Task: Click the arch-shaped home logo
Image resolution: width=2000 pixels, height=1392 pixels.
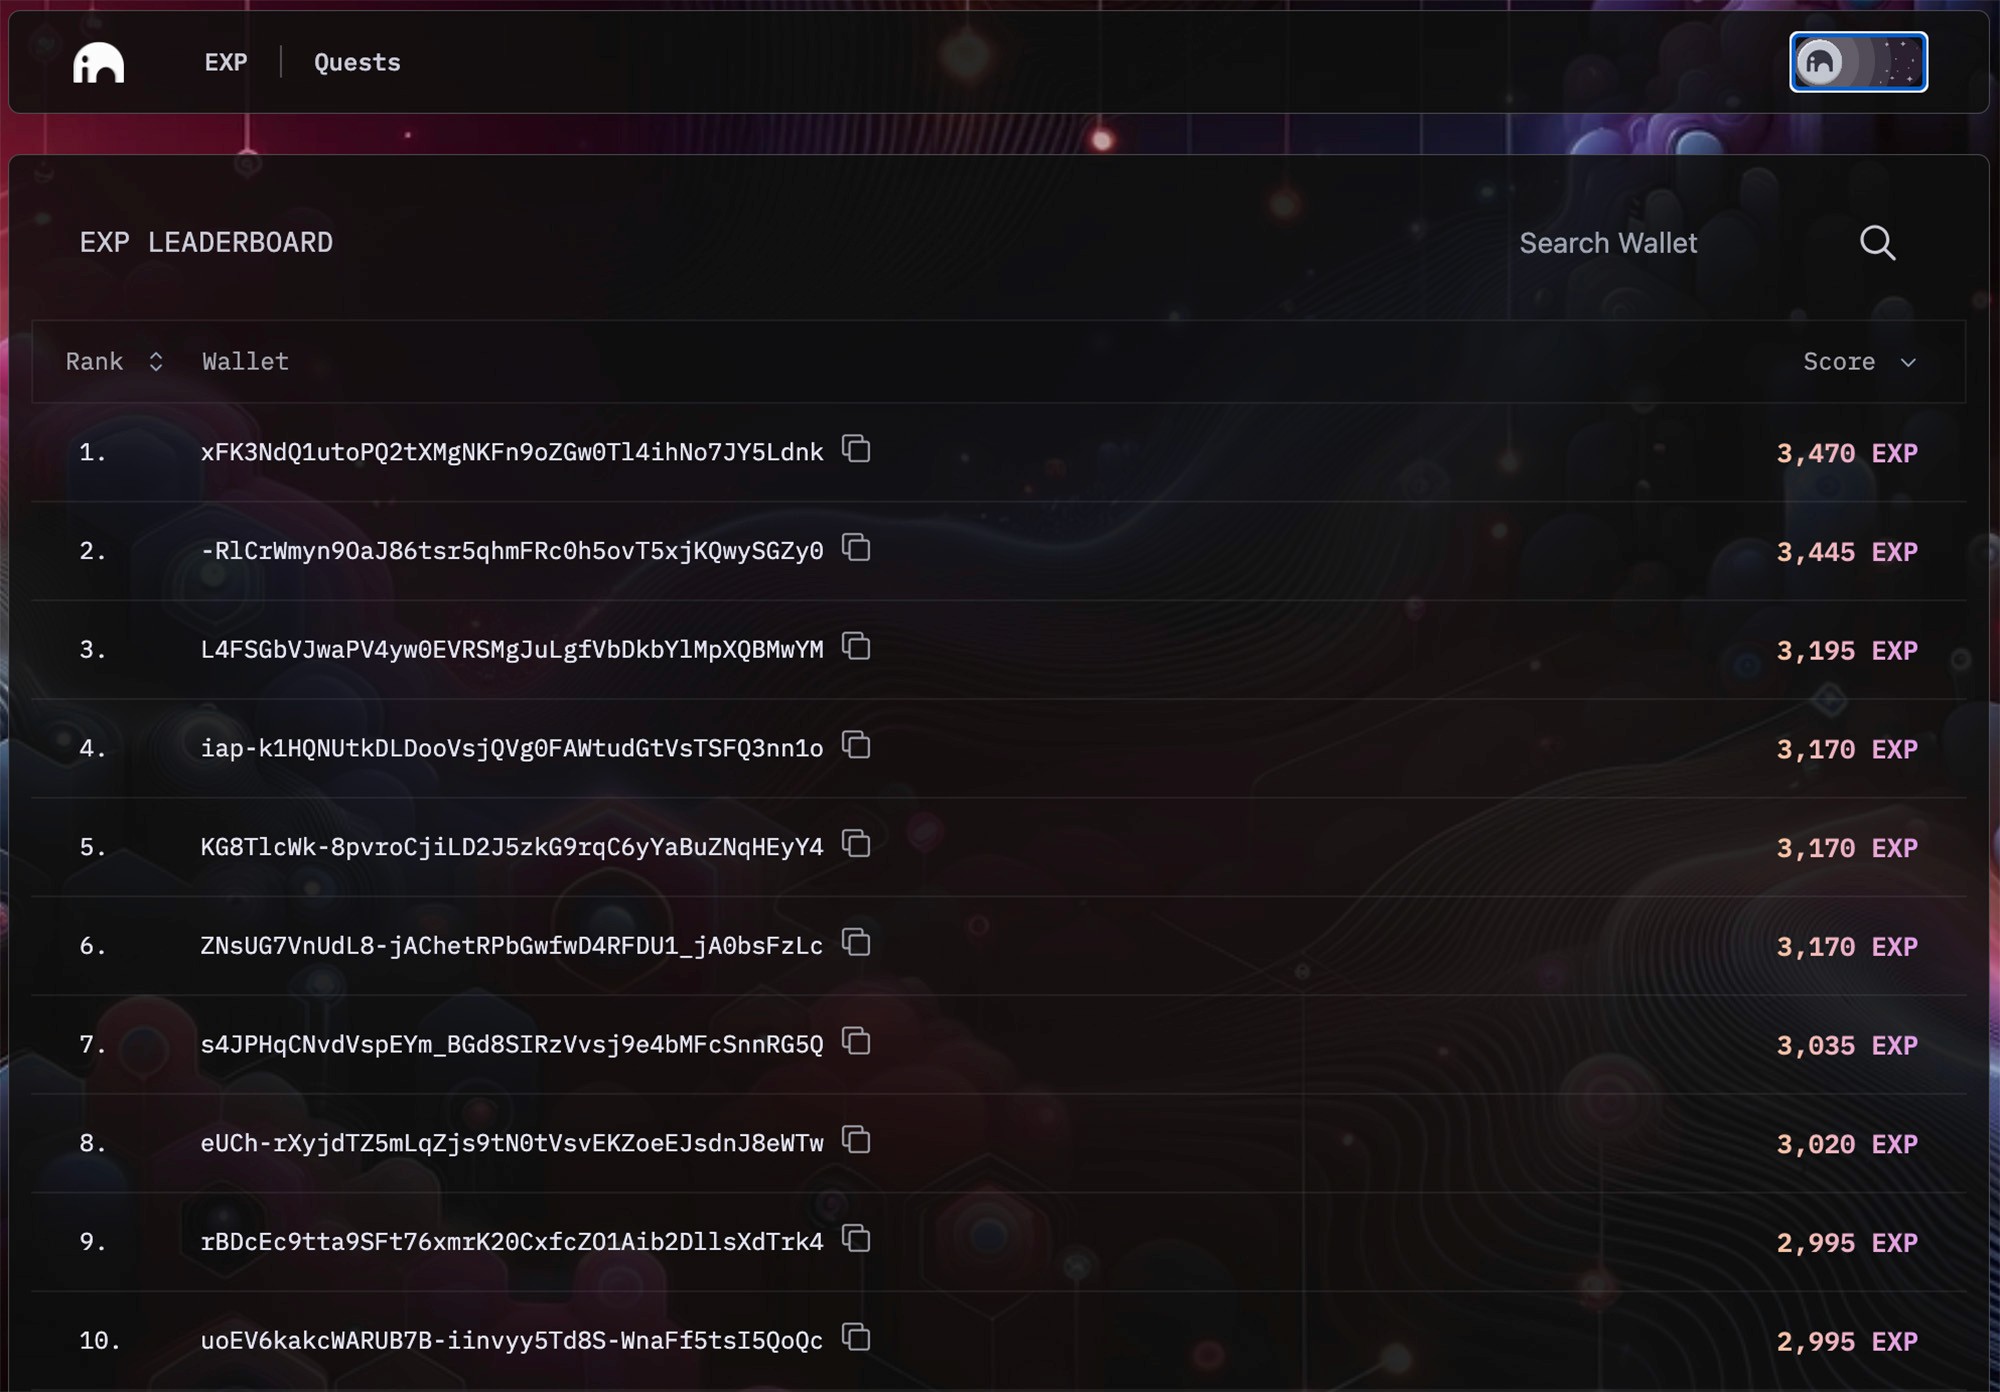Action: pos(98,63)
